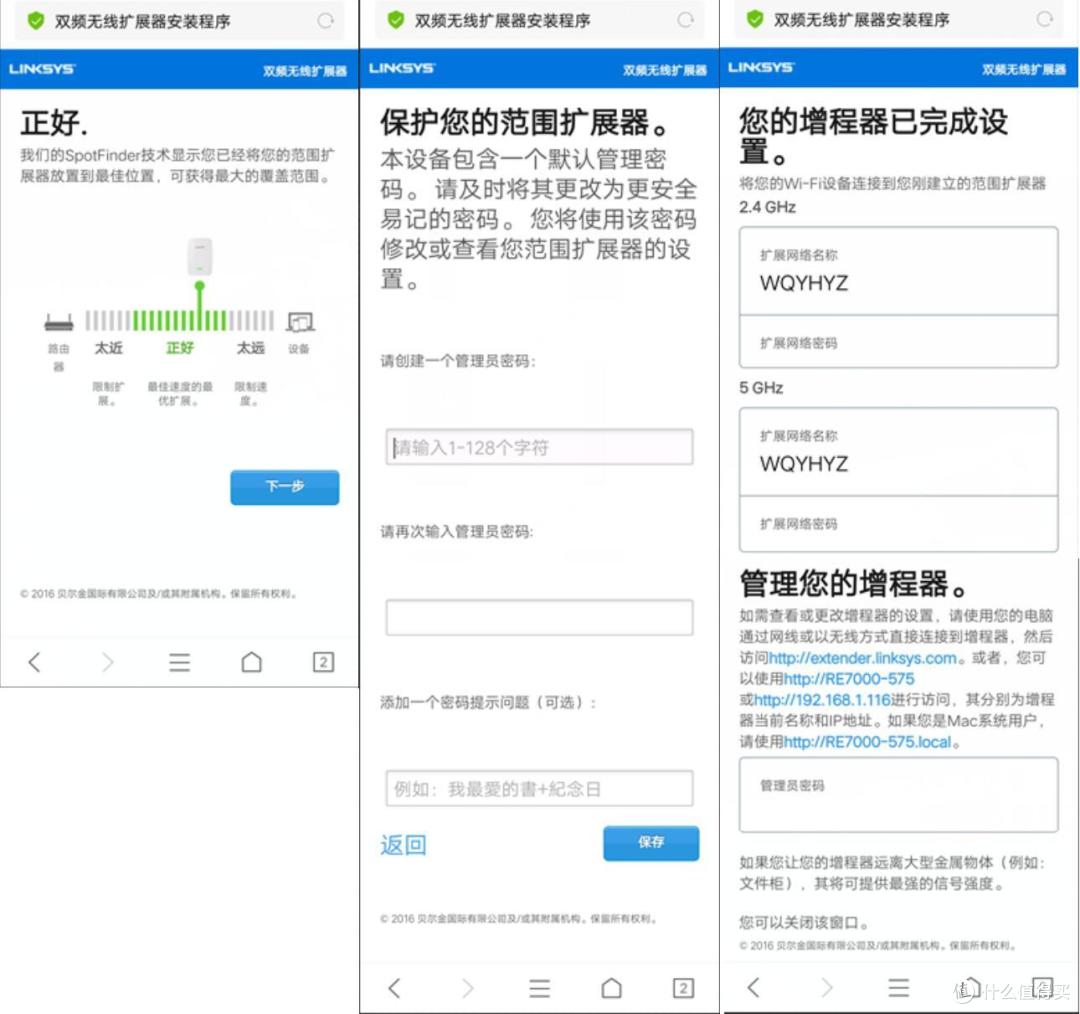
Task: Click the forward arrow in the navigation bar
Action: pyautogui.click(x=107, y=662)
